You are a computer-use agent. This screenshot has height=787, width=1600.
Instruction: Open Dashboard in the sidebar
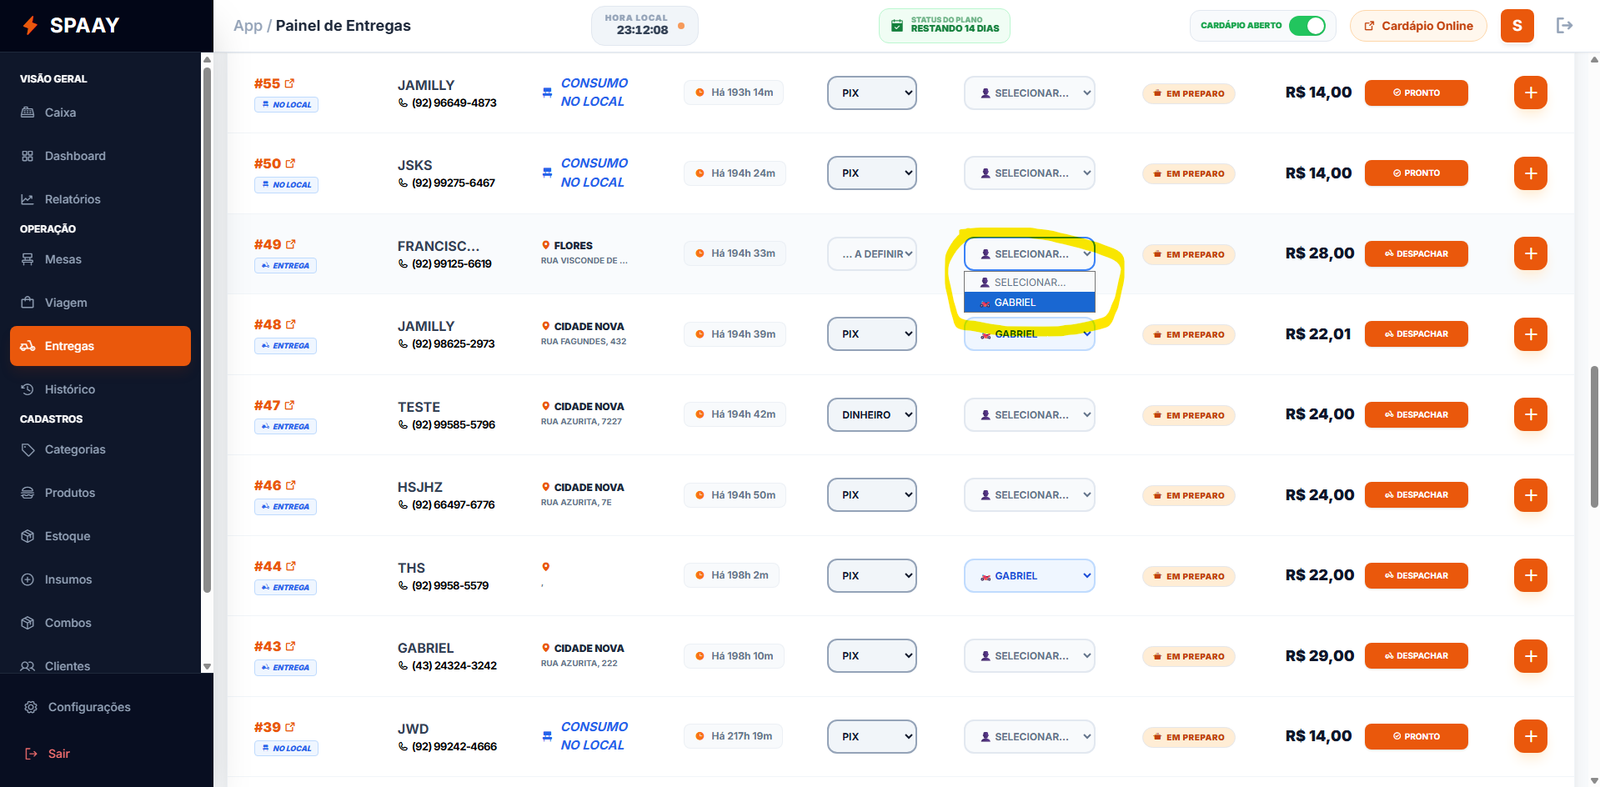pyautogui.click(x=100, y=156)
